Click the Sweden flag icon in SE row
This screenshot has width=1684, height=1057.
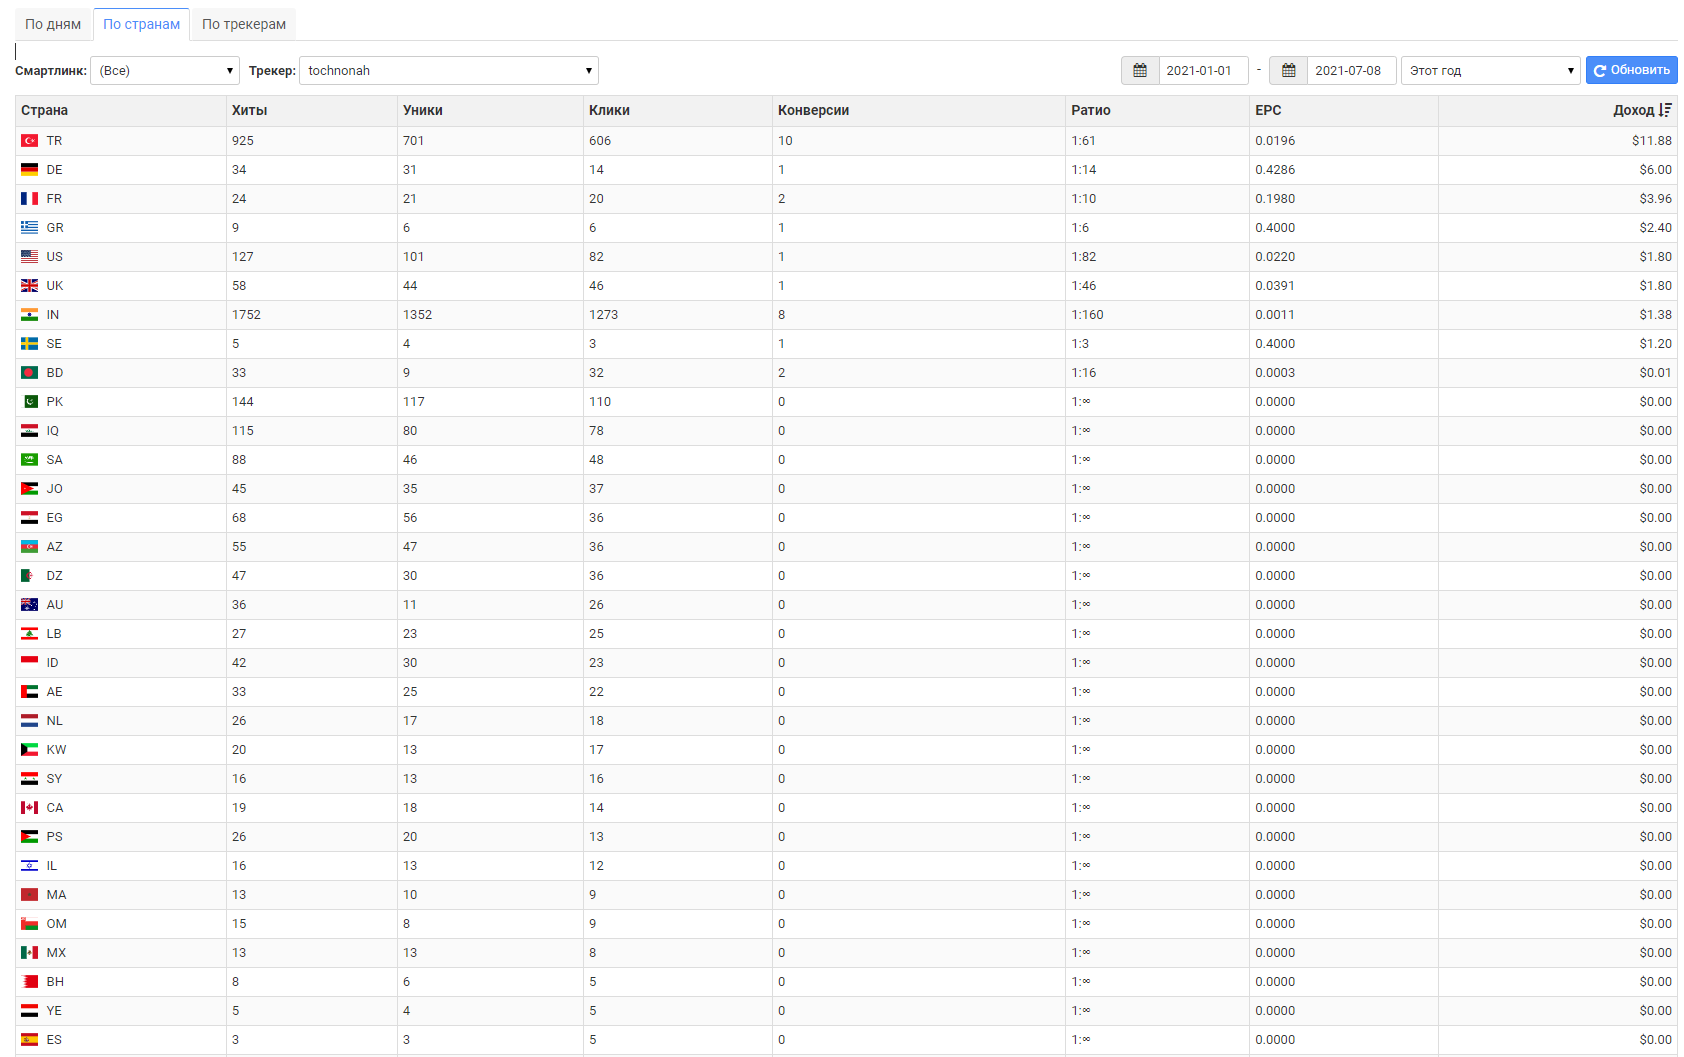(x=30, y=344)
